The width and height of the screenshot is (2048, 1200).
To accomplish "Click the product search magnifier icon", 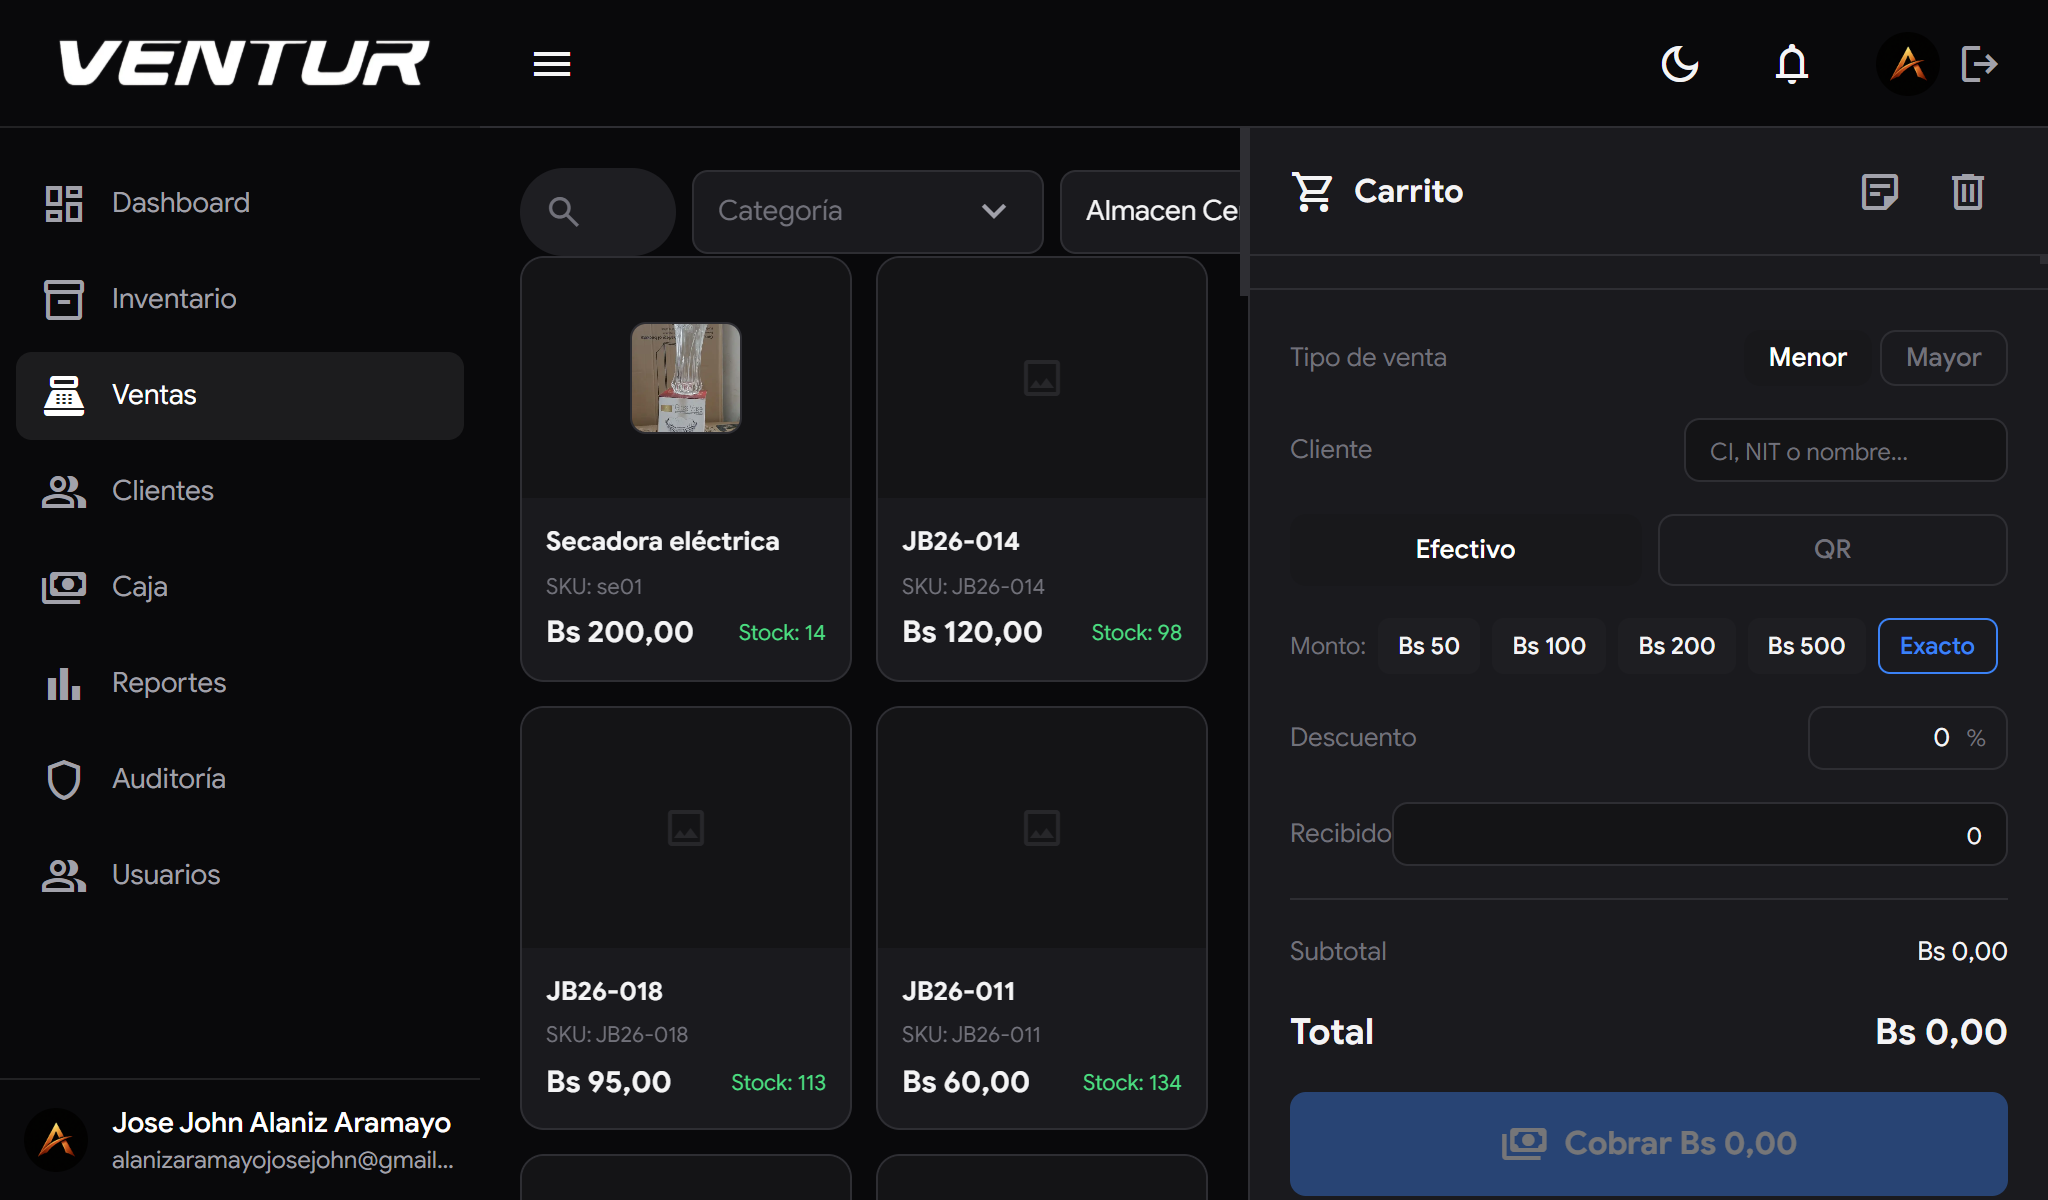I will tap(563, 211).
